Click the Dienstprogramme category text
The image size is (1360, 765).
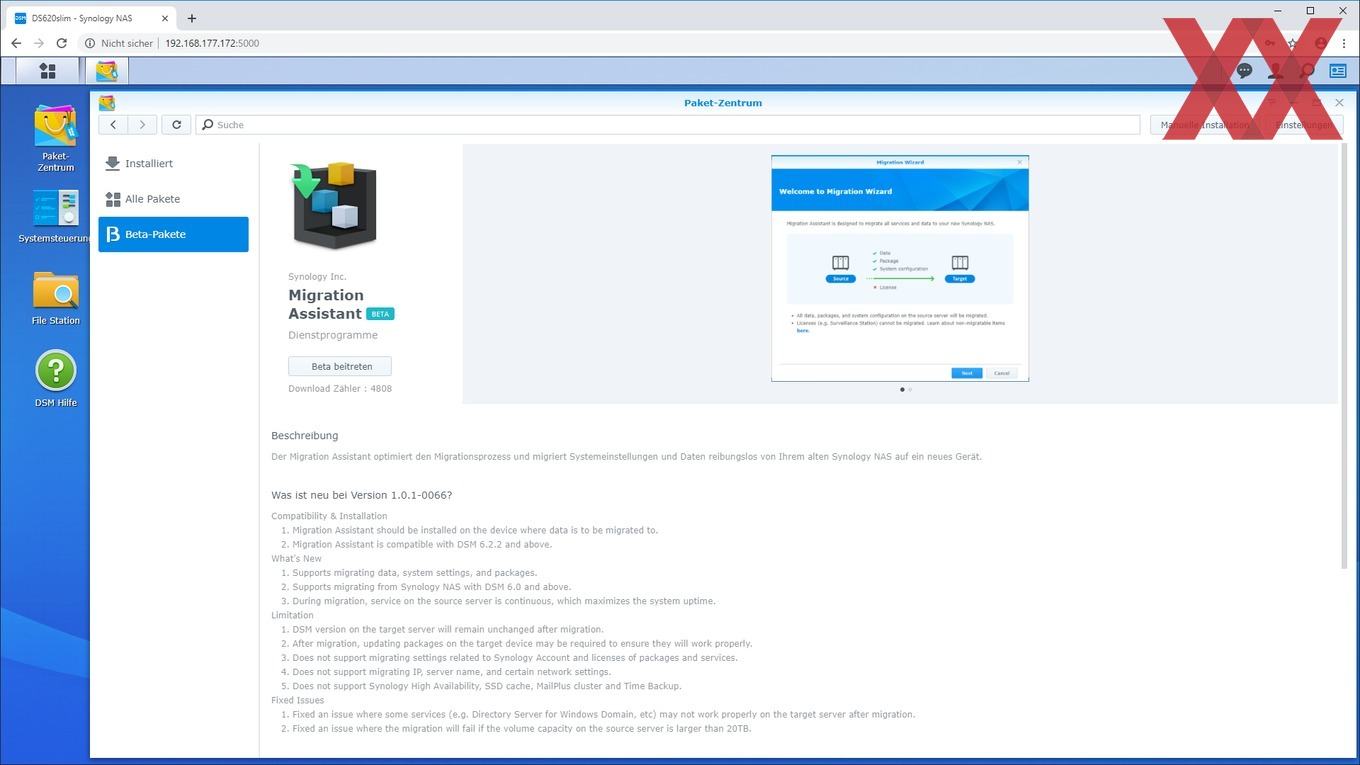(x=333, y=335)
